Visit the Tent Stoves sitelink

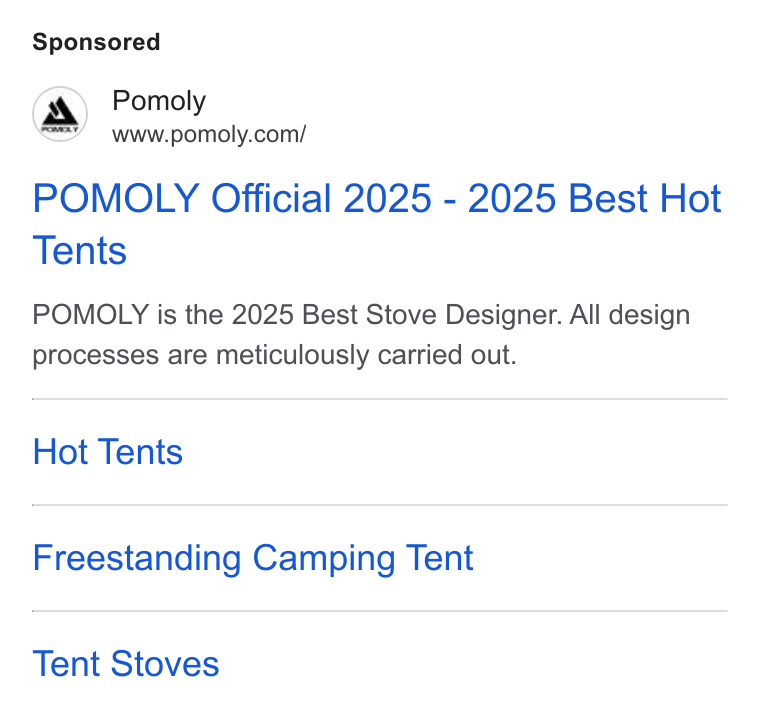(126, 664)
